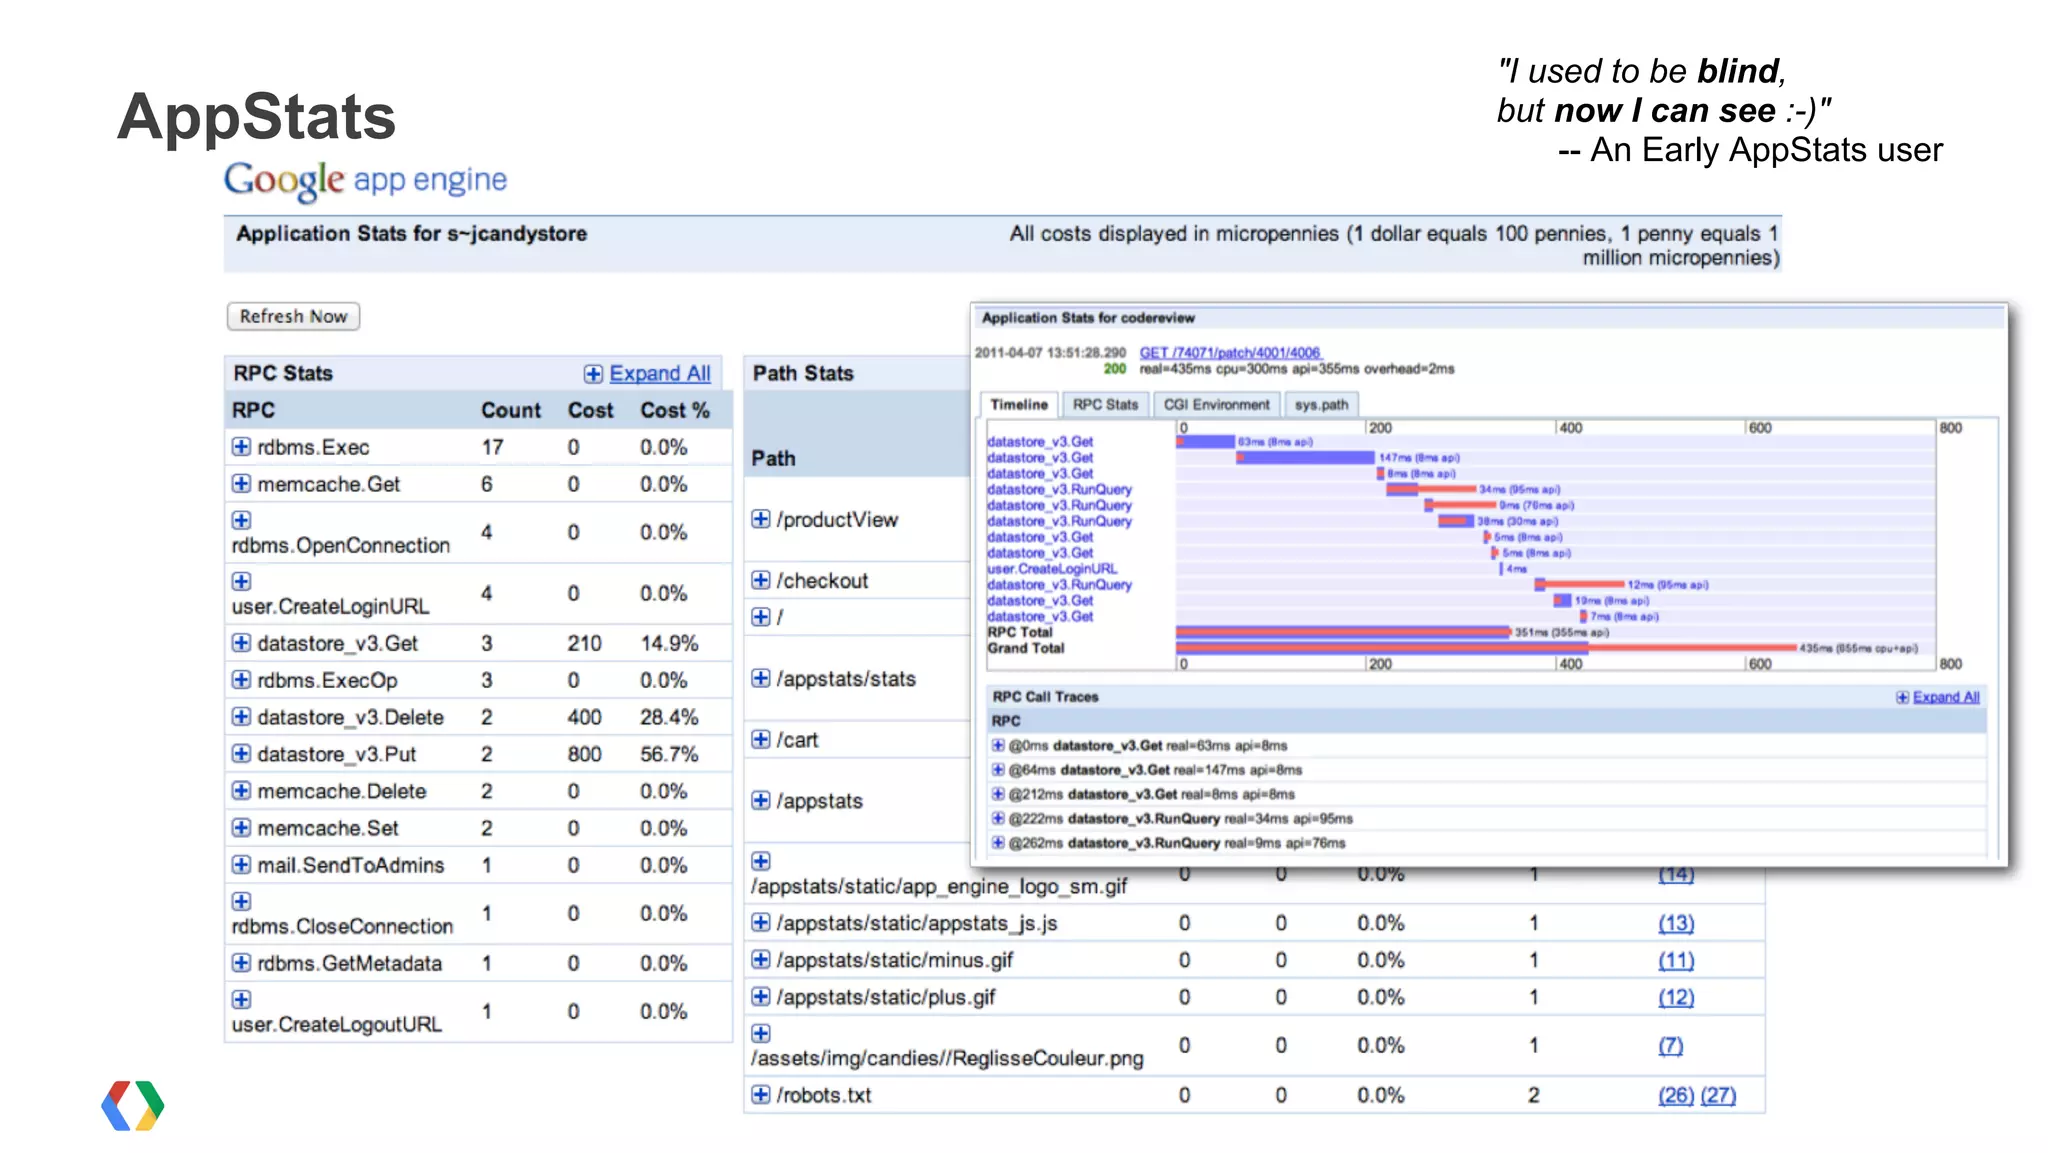Expand the @64ms datastore_v3.Get trace
This screenshot has height=1153, width=2048.
coord(998,769)
